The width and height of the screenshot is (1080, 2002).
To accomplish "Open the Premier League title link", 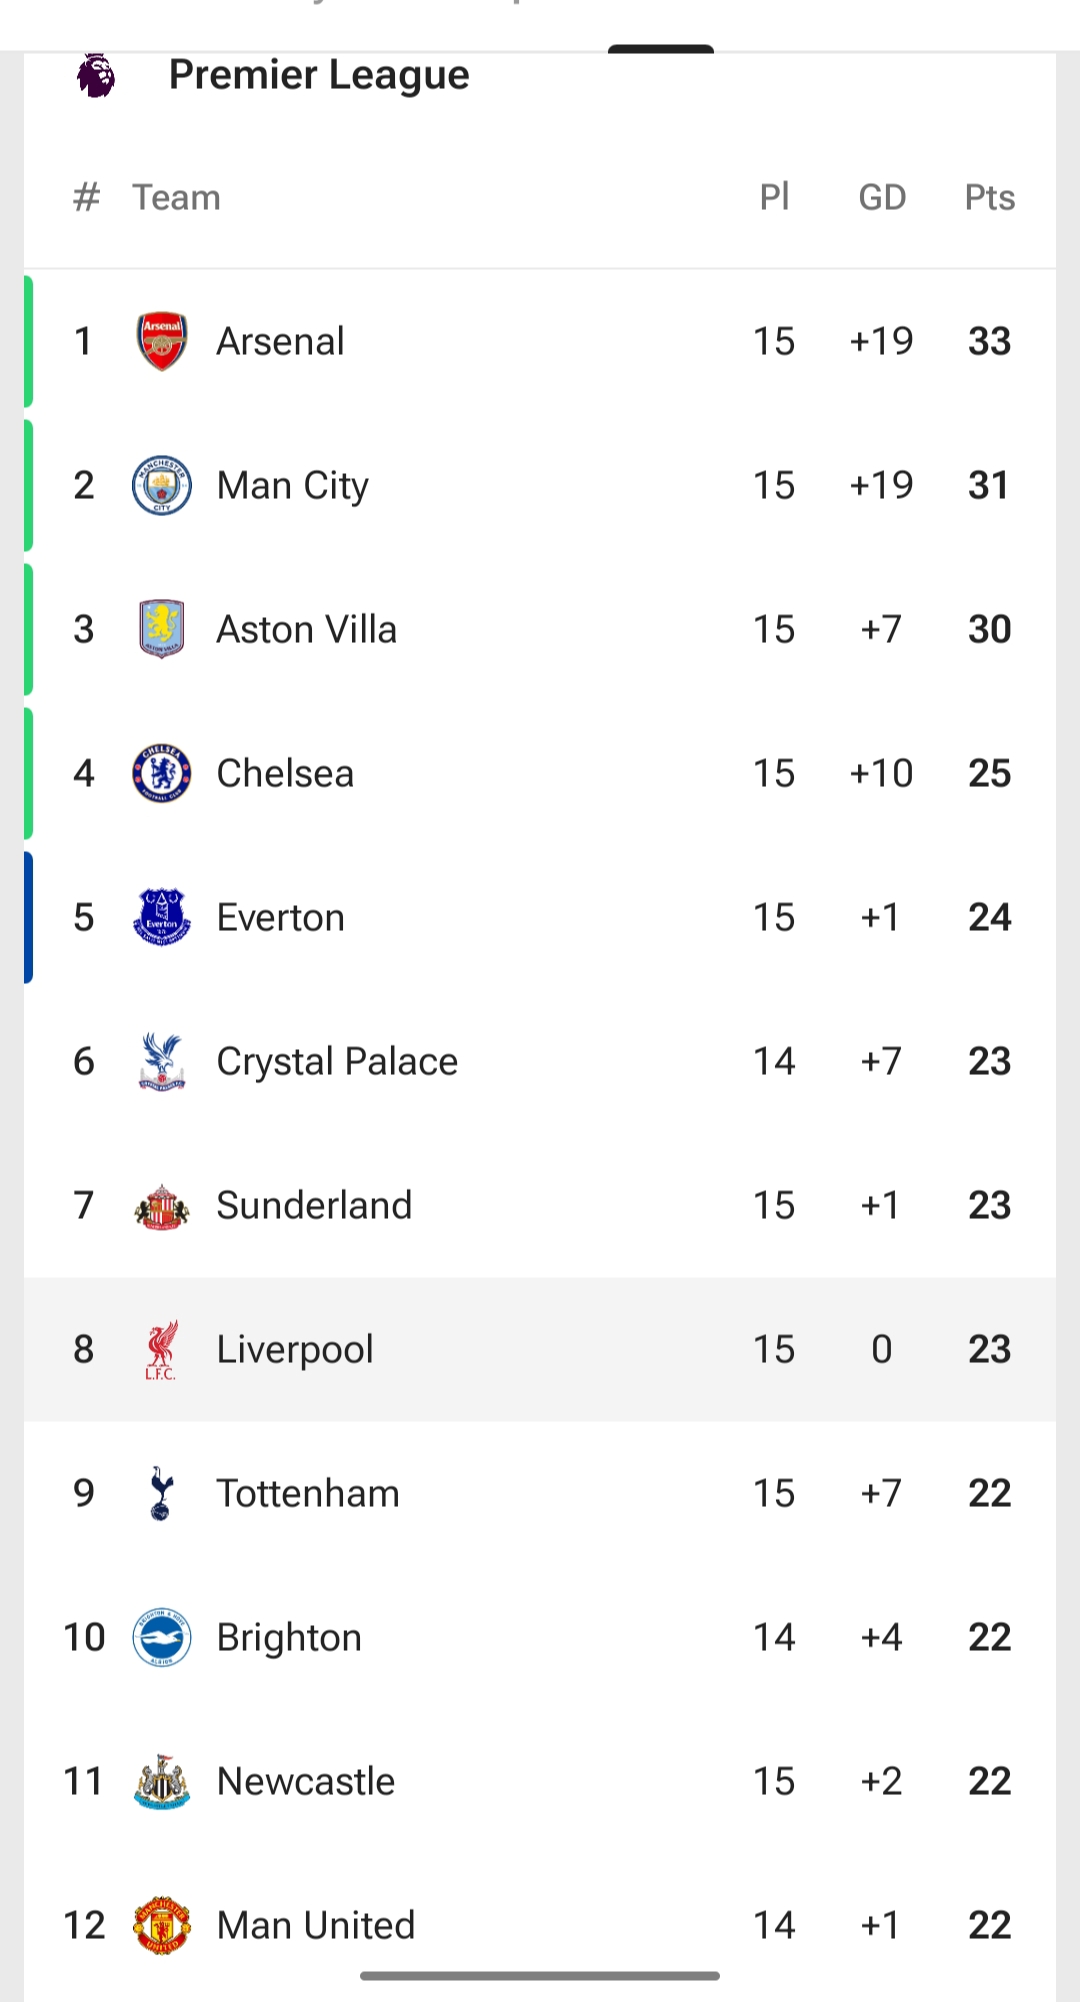I will 319,75.
